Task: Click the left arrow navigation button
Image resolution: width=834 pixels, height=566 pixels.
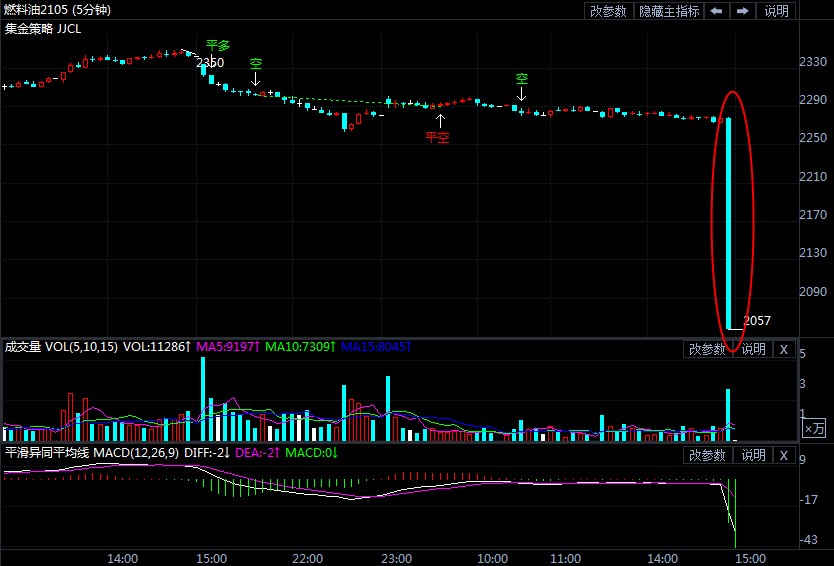Action: point(717,11)
